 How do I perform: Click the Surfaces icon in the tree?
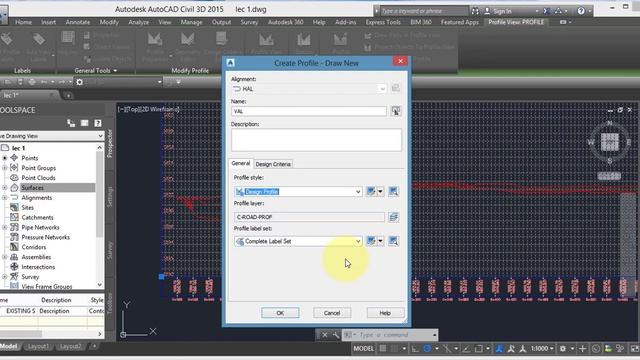(x=14, y=187)
